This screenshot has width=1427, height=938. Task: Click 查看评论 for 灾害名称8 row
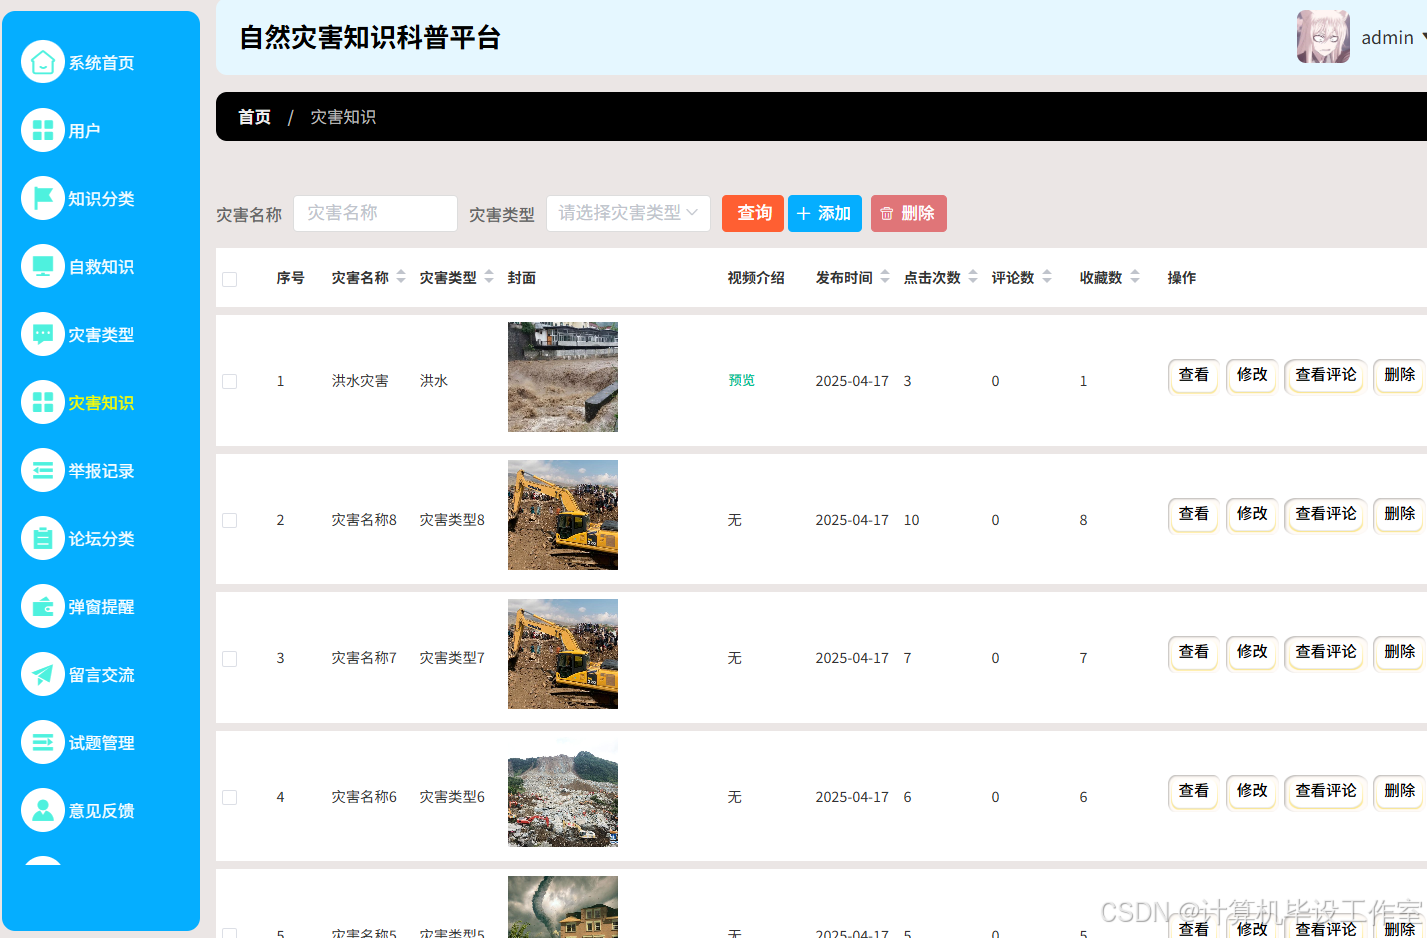1326,514
